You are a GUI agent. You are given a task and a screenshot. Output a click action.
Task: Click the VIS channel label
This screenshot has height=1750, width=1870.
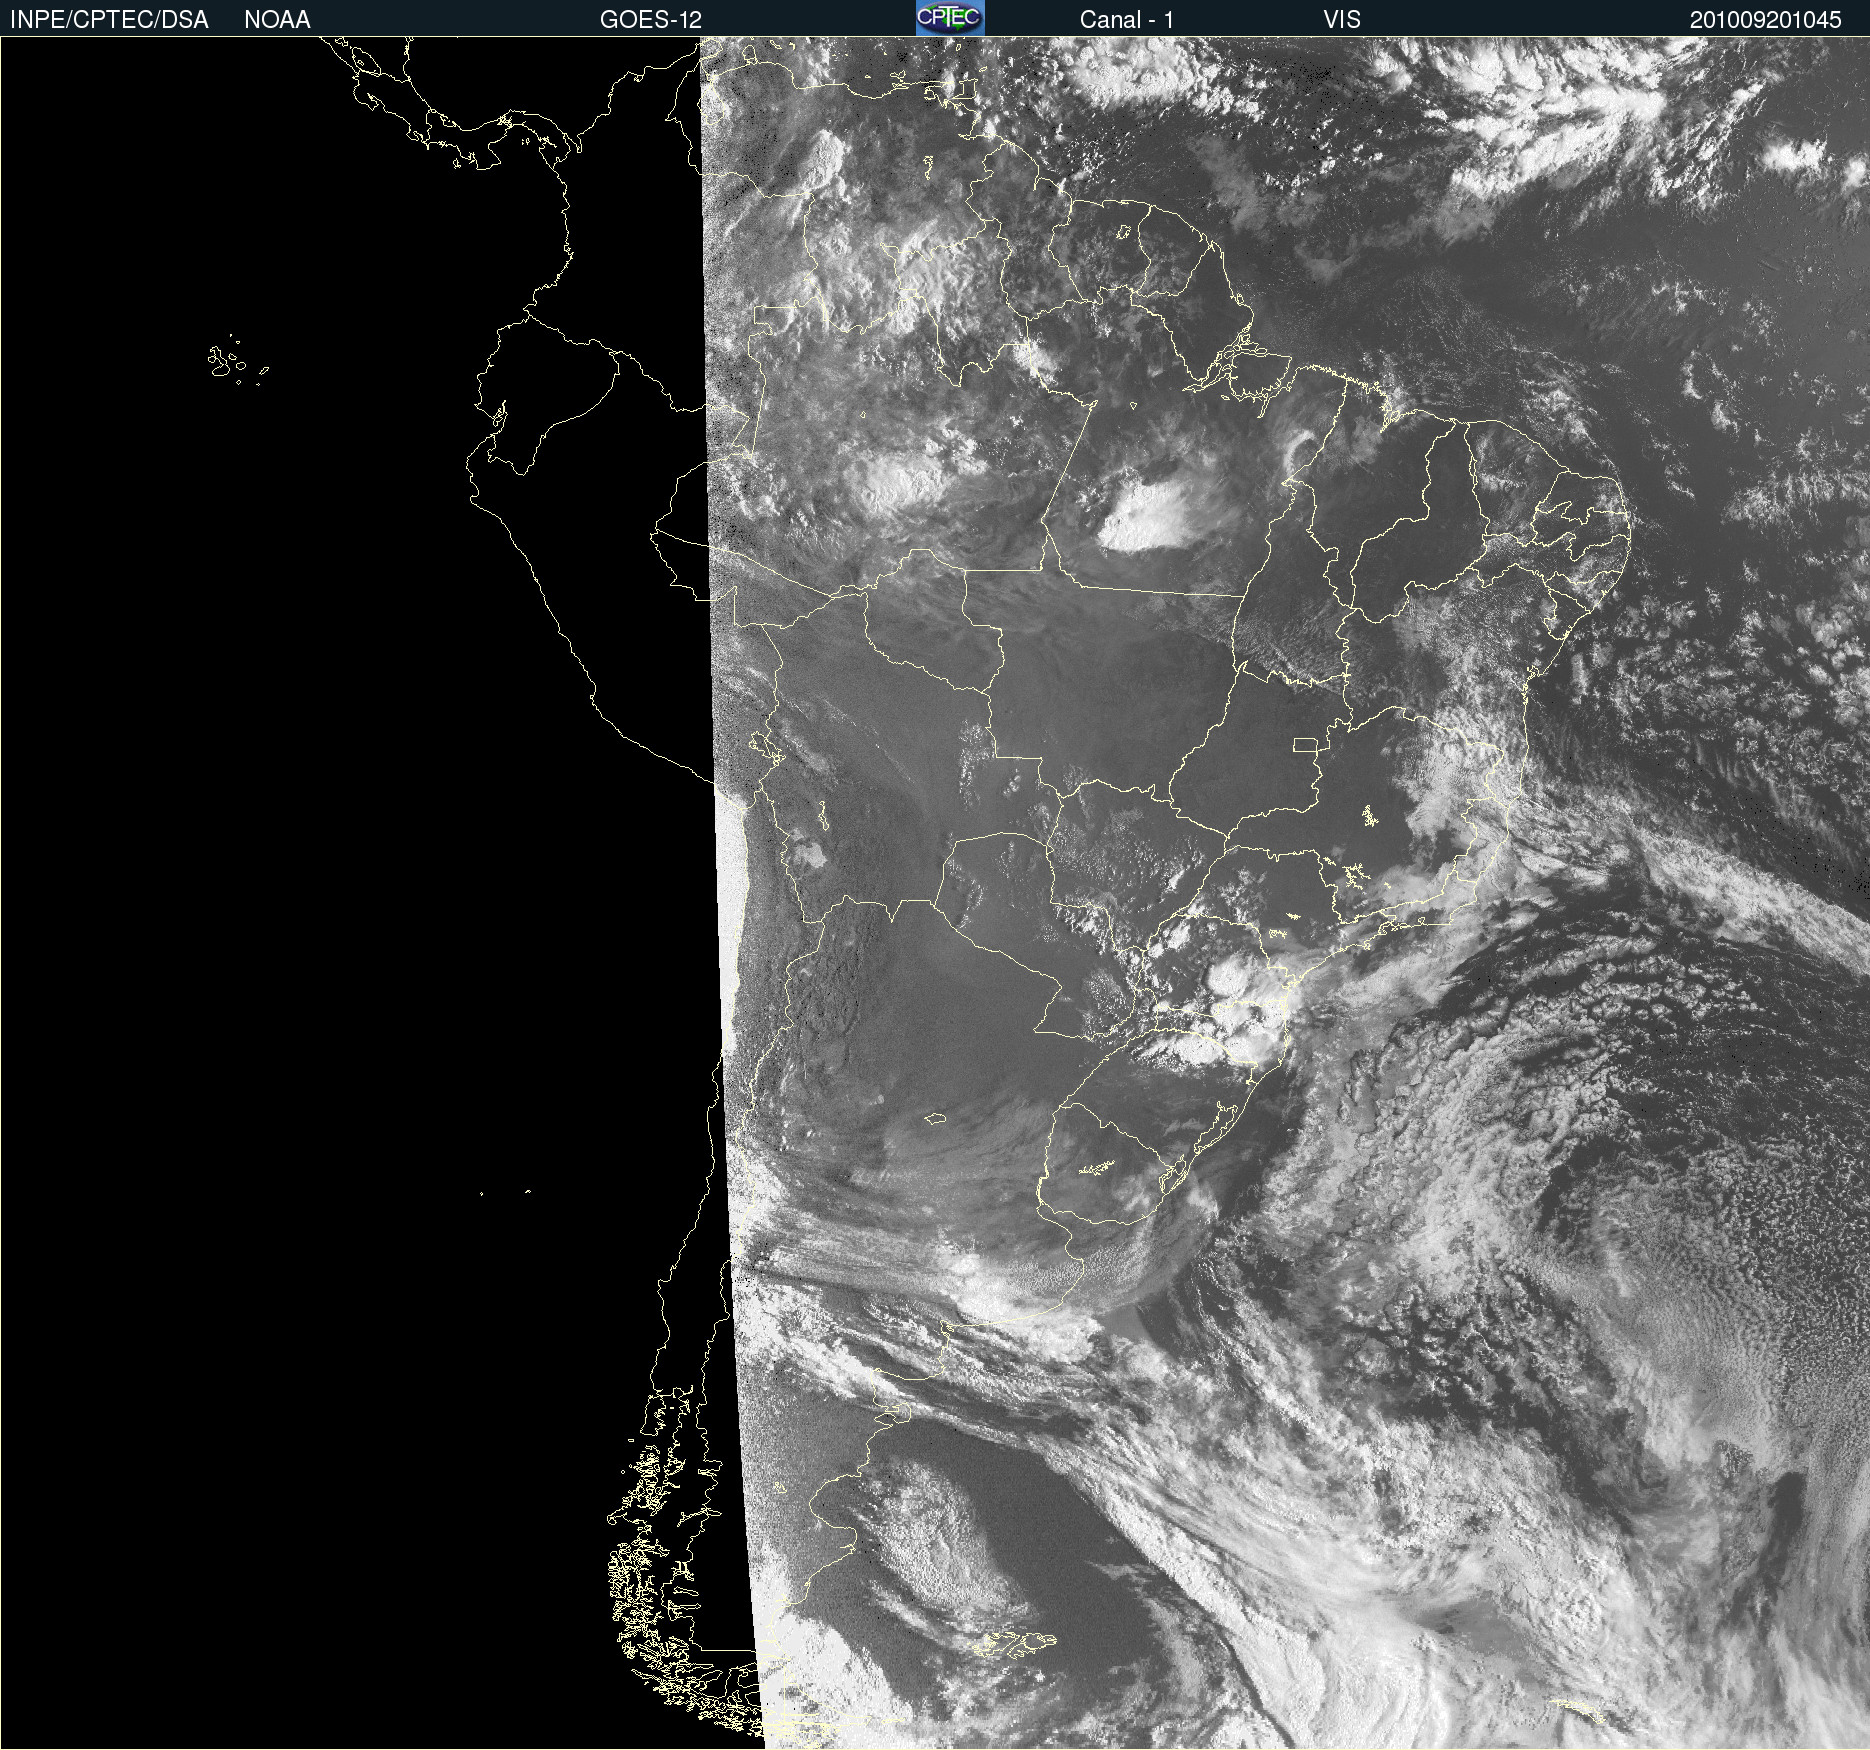1342,20
